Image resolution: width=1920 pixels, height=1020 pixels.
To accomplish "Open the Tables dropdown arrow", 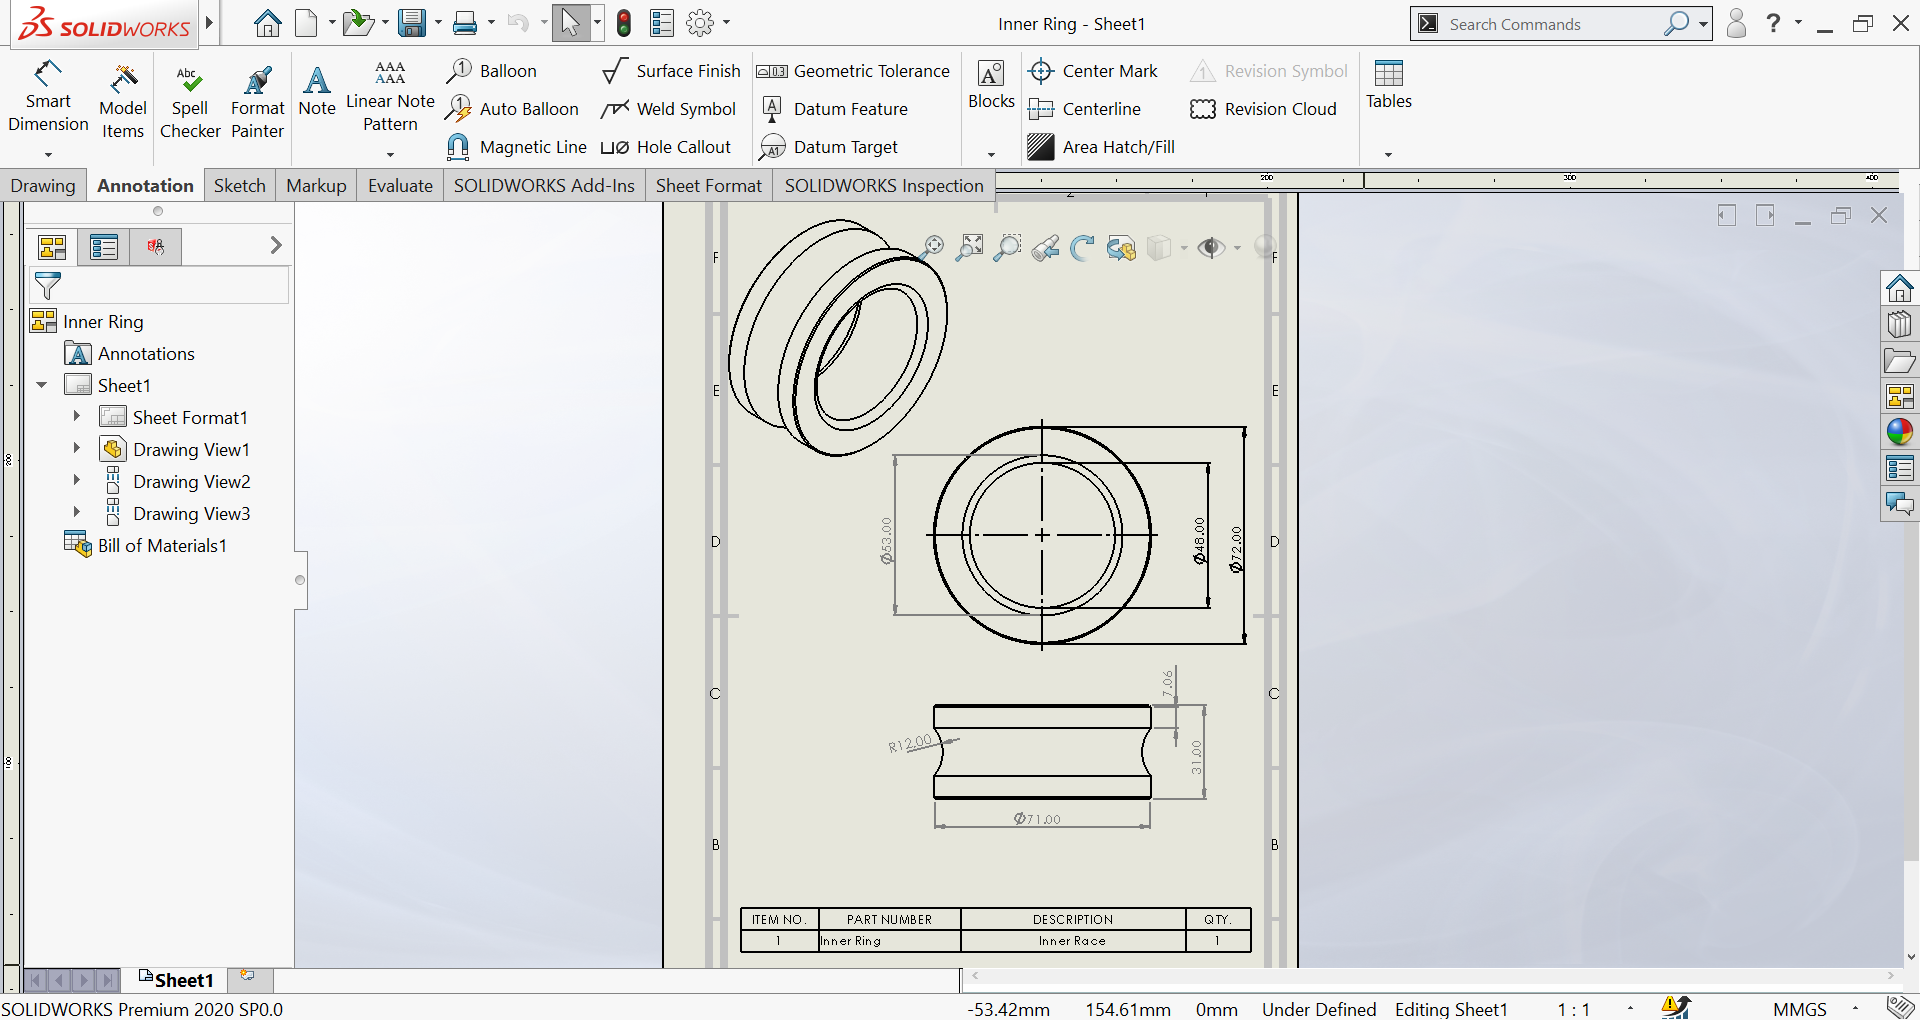I will (1388, 154).
